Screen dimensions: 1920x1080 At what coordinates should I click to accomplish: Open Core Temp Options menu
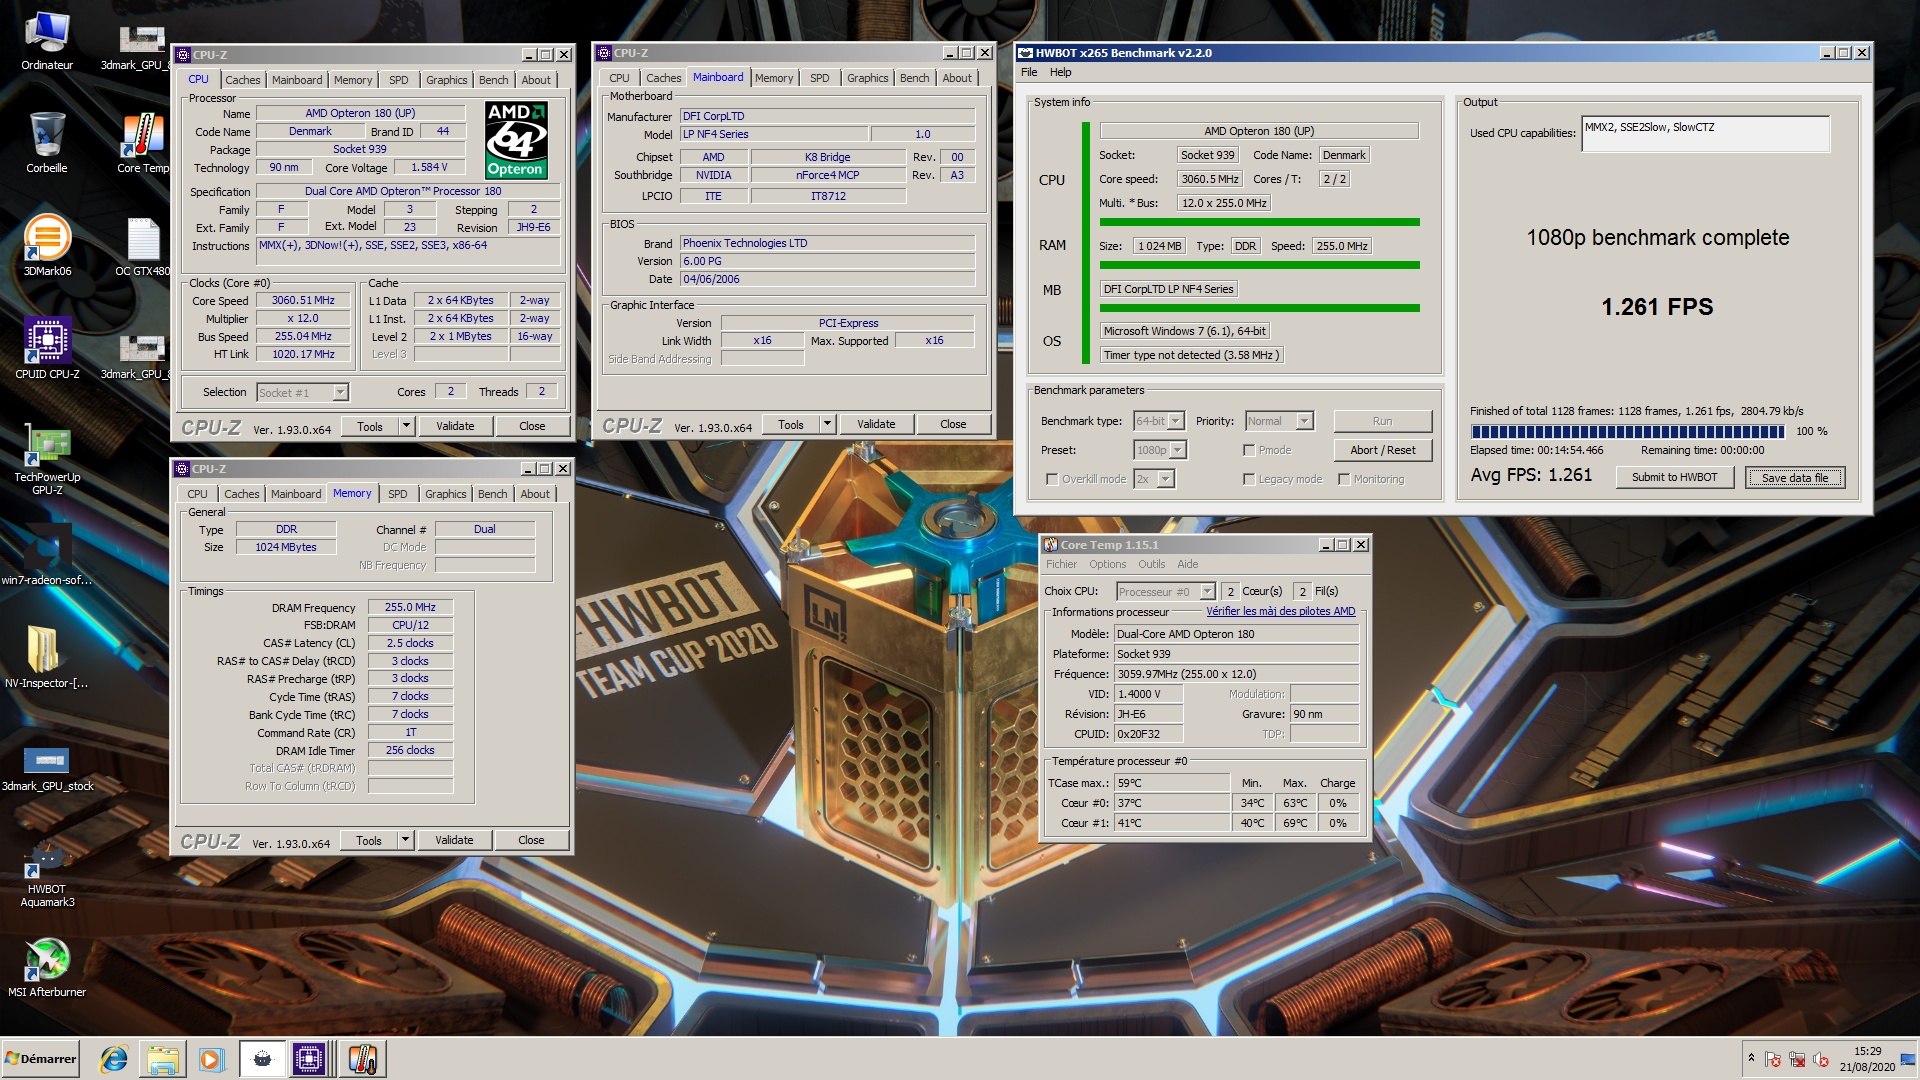pos(1107,564)
